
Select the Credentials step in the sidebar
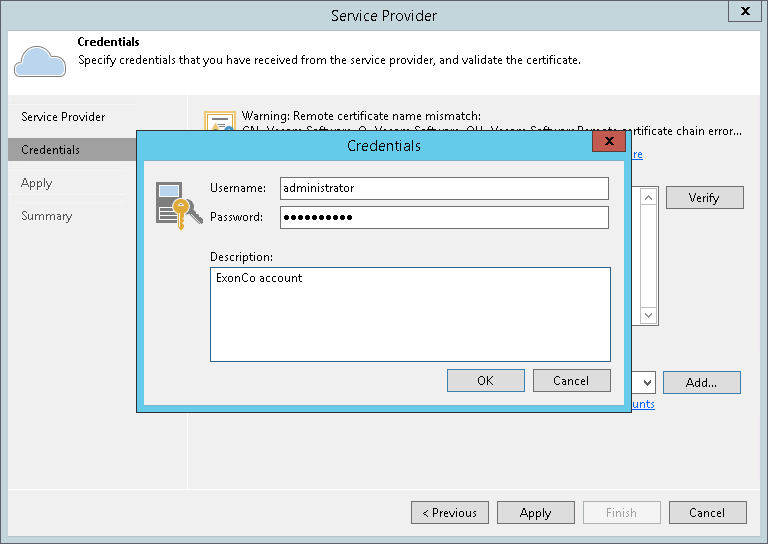pyautogui.click(x=51, y=150)
